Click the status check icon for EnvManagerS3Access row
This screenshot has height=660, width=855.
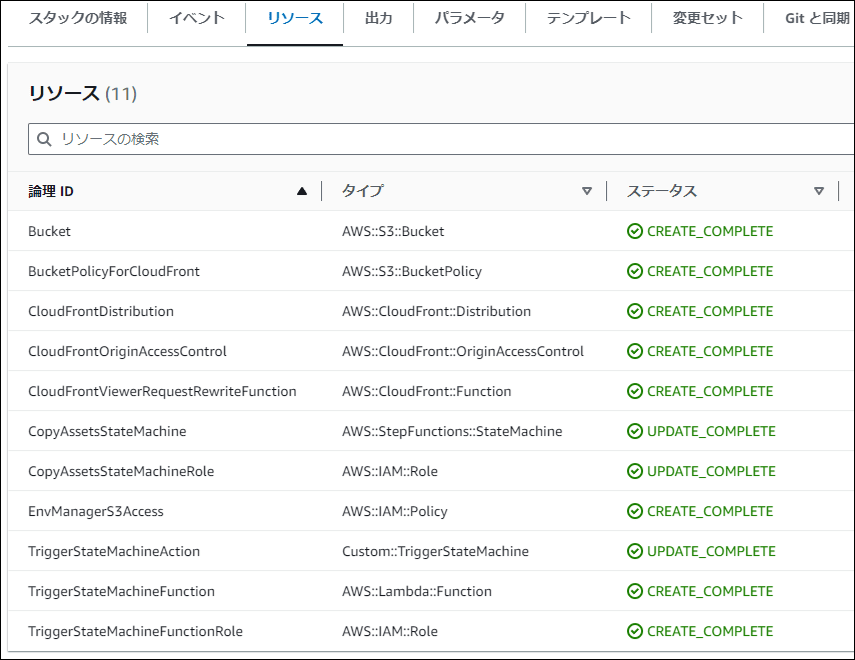(x=635, y=511)
